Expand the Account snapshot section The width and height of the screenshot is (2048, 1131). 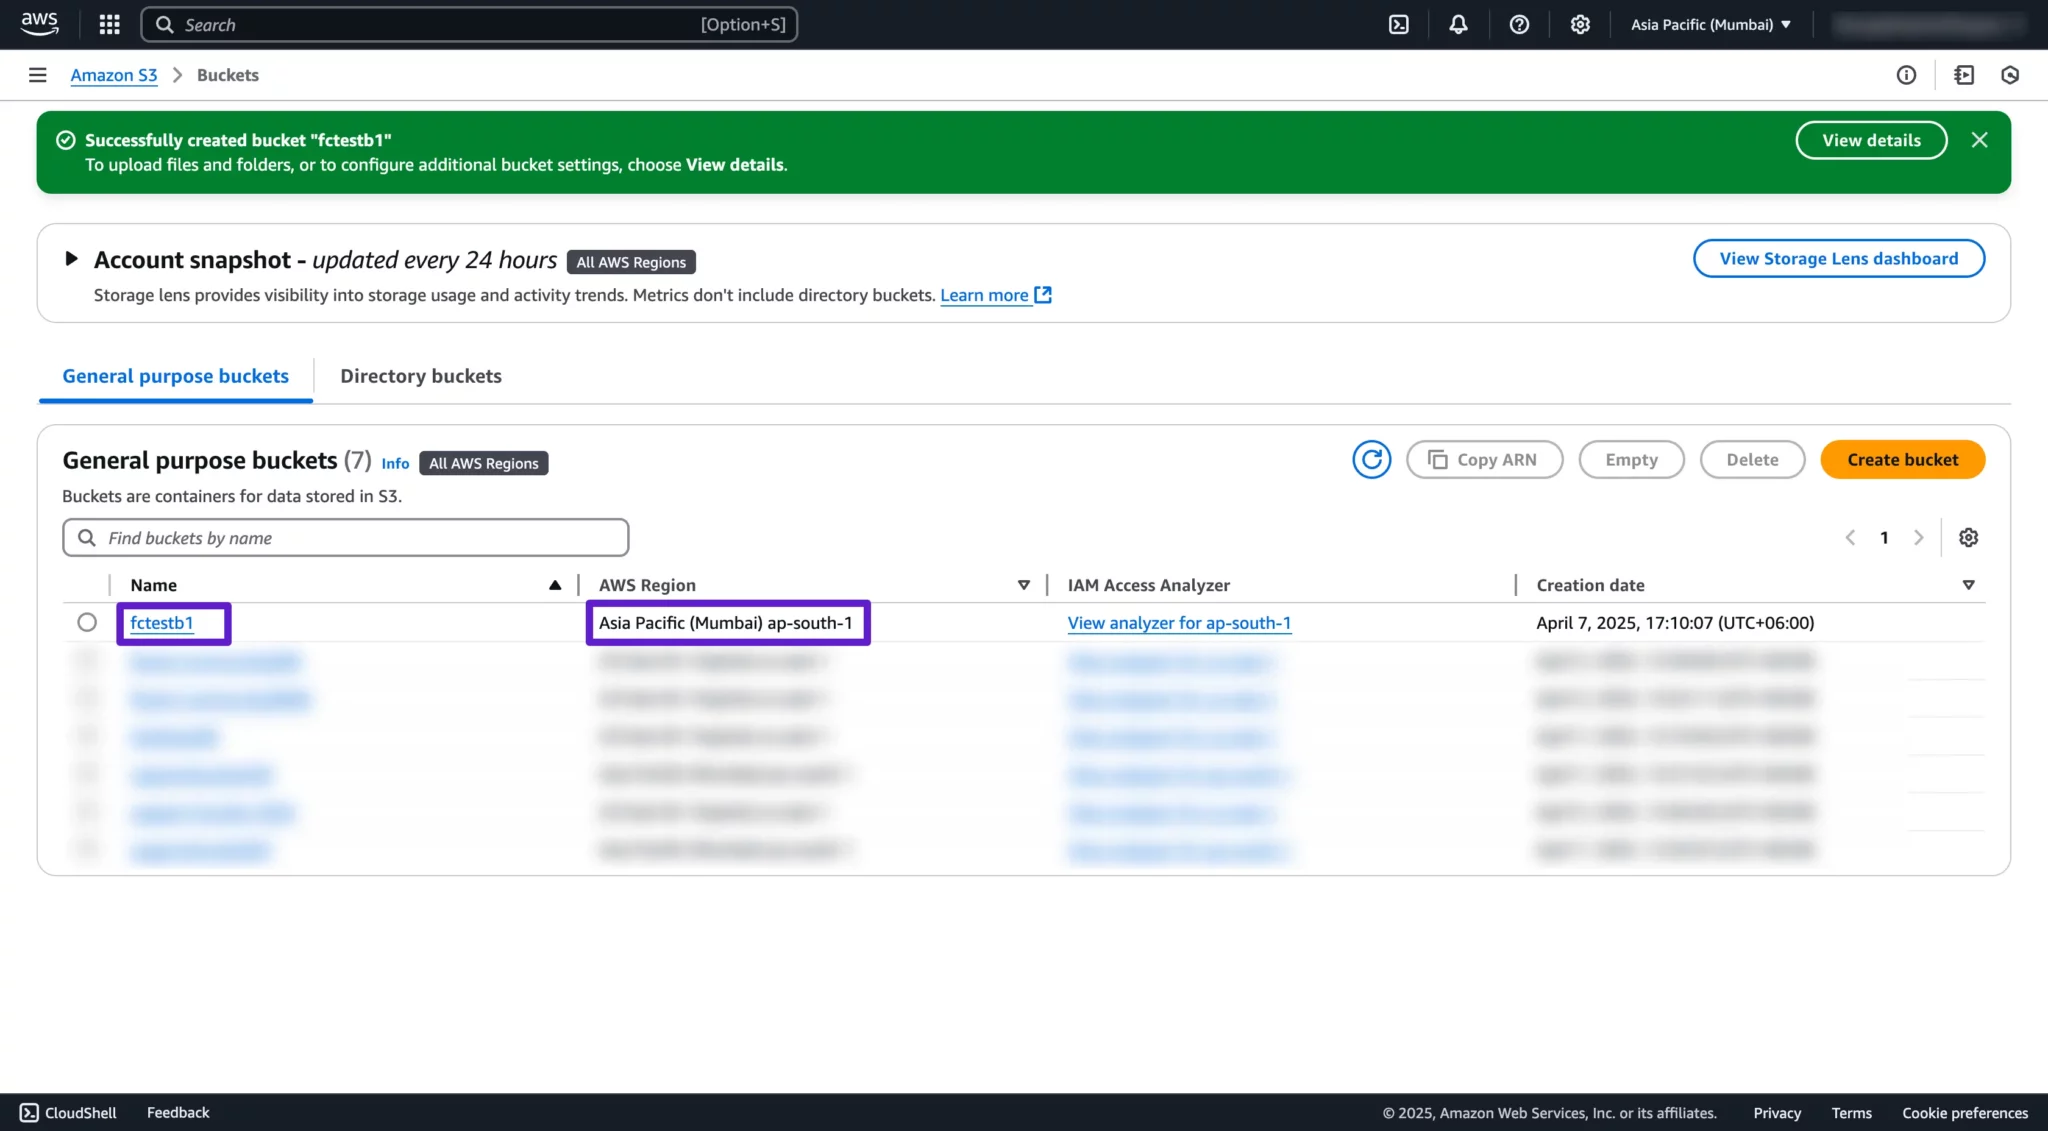click(x=71, y=259)
